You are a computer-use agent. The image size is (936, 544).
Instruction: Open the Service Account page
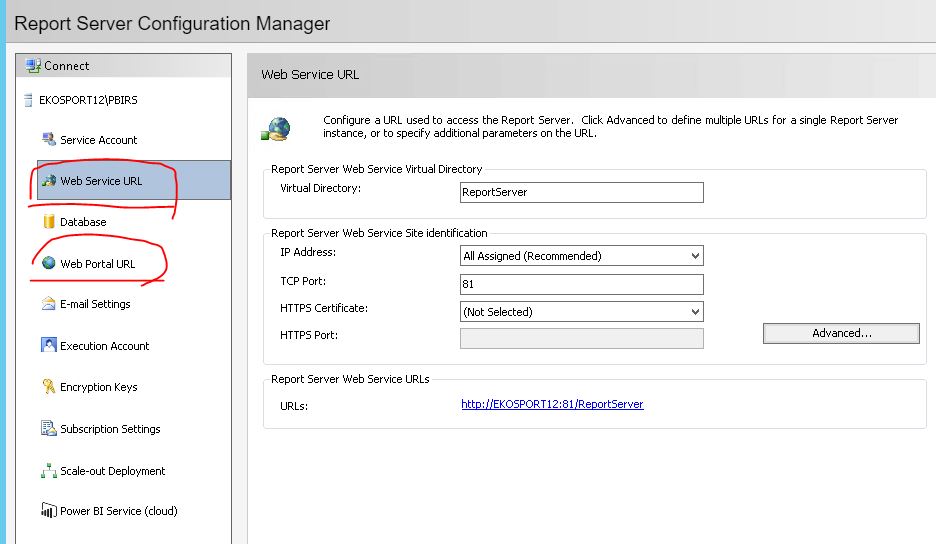pos(98,140)
